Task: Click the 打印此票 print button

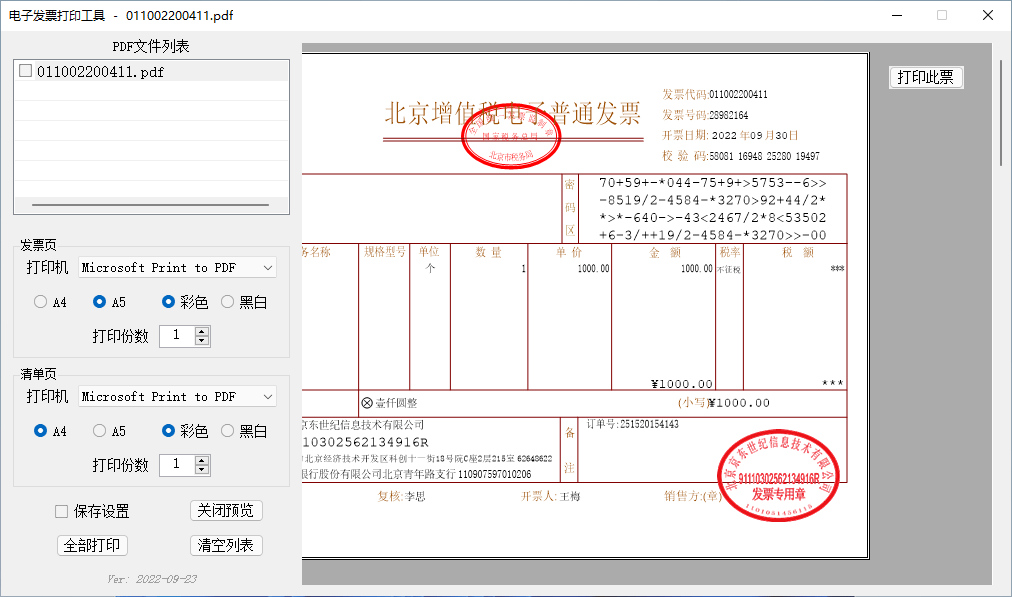Action: point(925,77)
